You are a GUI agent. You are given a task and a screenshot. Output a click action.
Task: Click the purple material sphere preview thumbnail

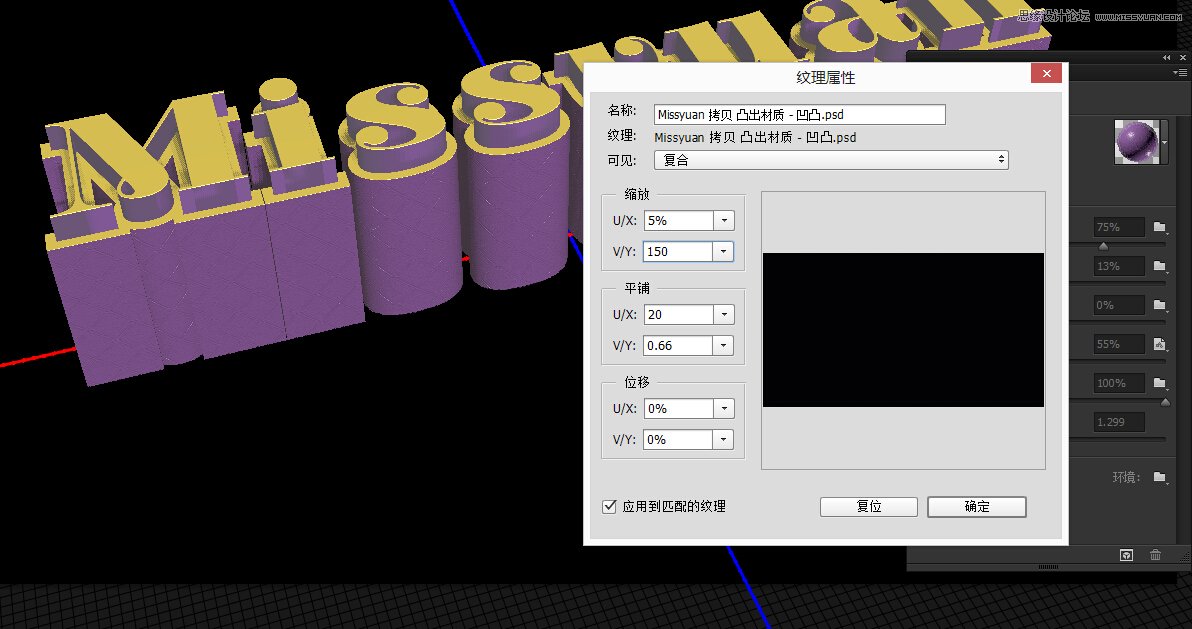coord(1138,140)
